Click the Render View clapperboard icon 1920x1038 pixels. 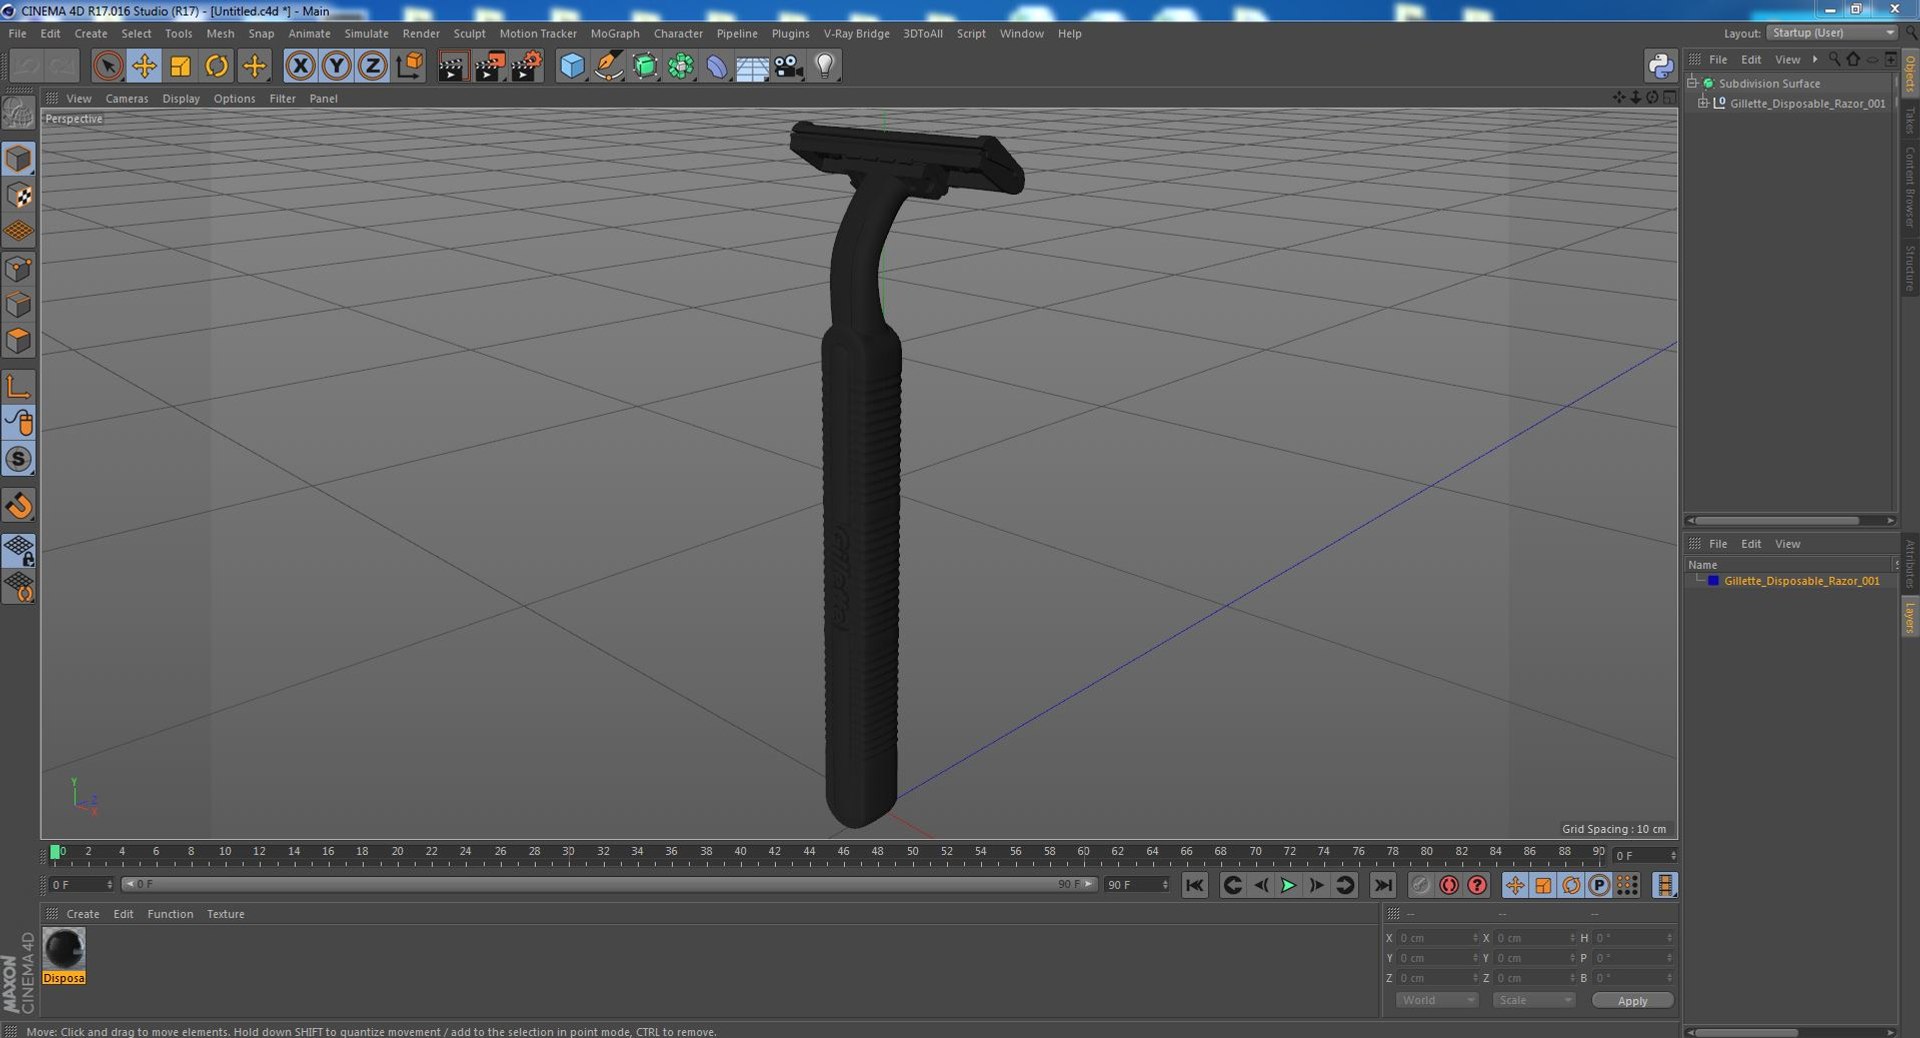(x=452, y=66)
